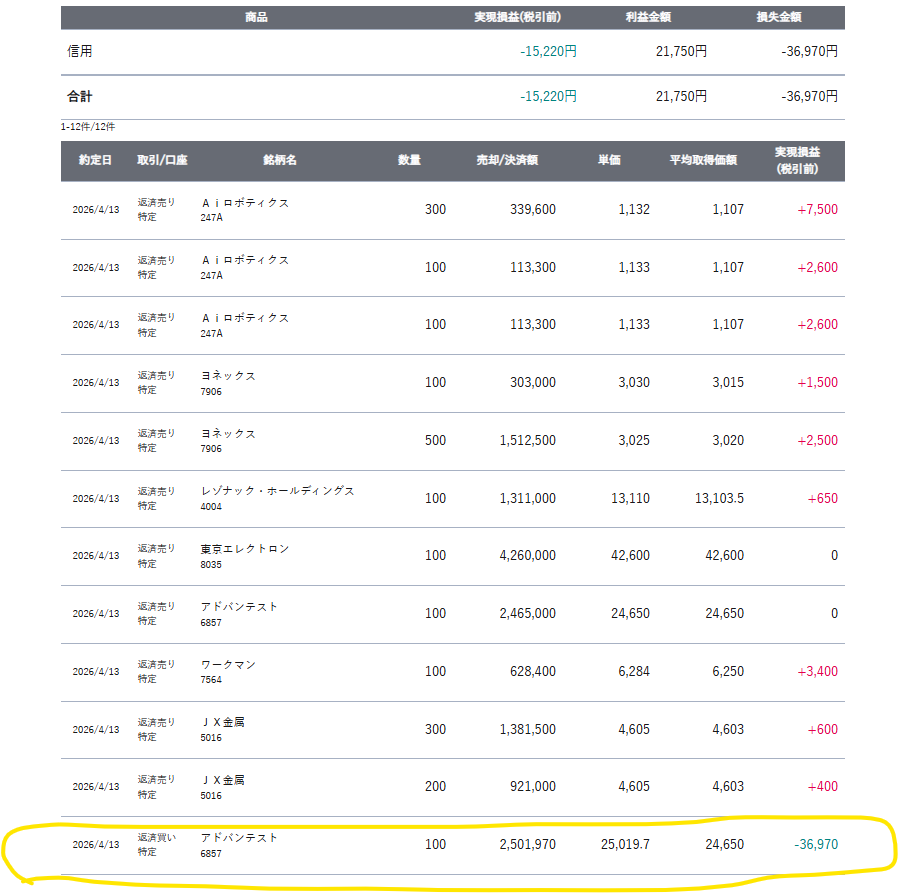Select the 信用 row label in summary
The image size is (899, 894).
[x=80, y=51]
